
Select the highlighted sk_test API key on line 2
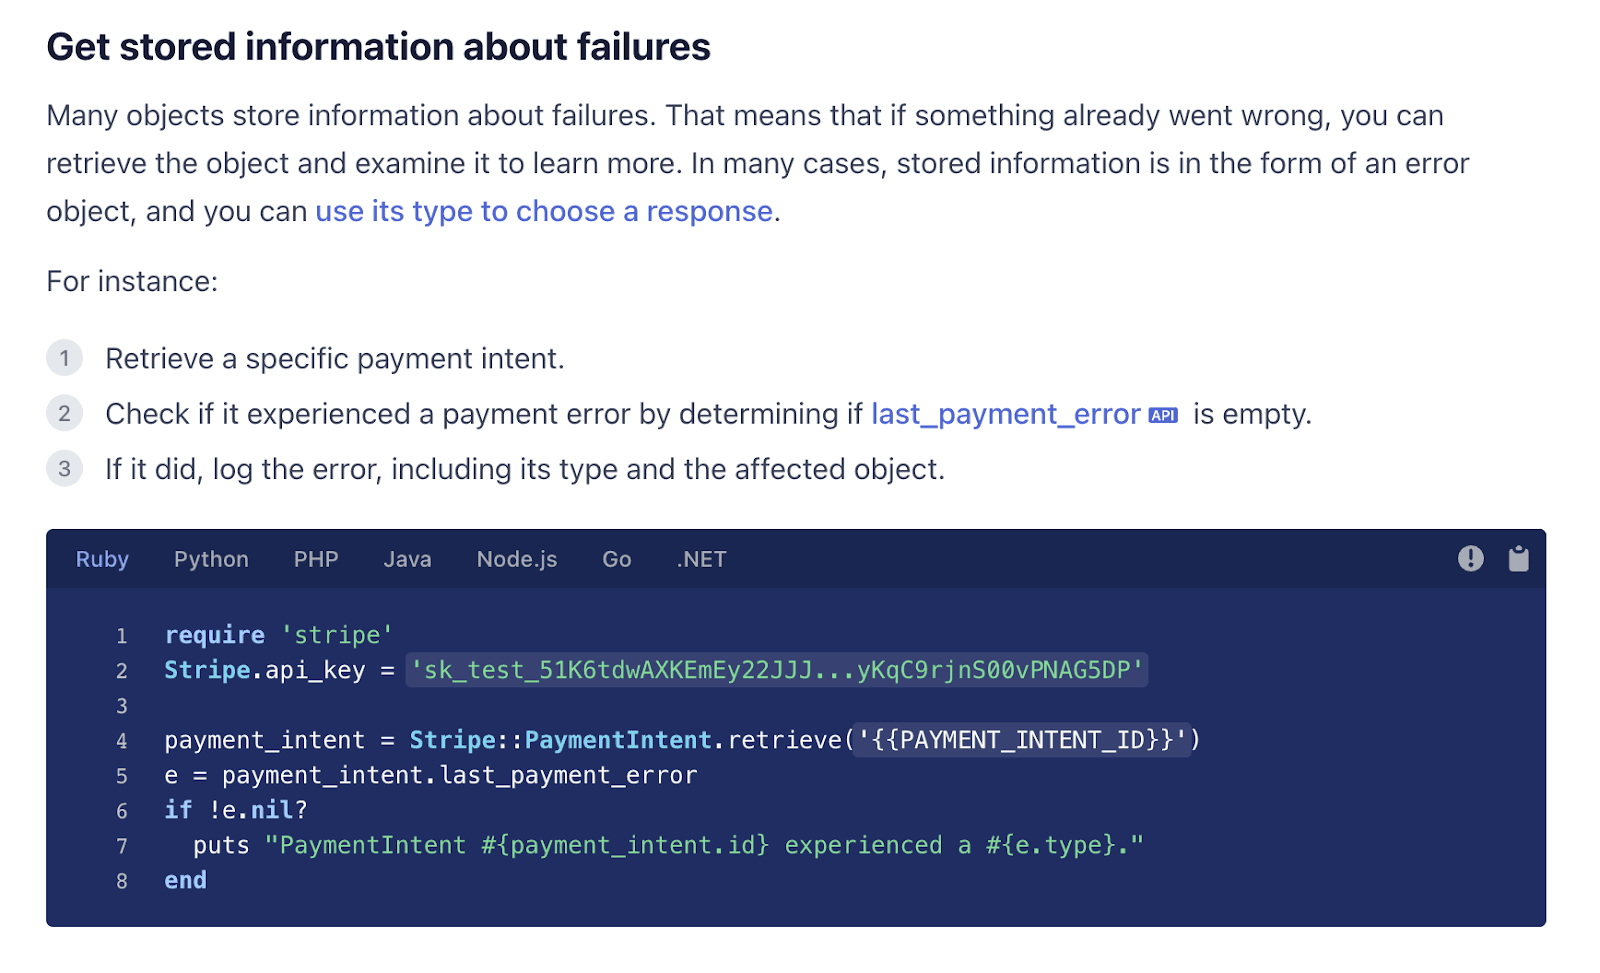(775, 670)
